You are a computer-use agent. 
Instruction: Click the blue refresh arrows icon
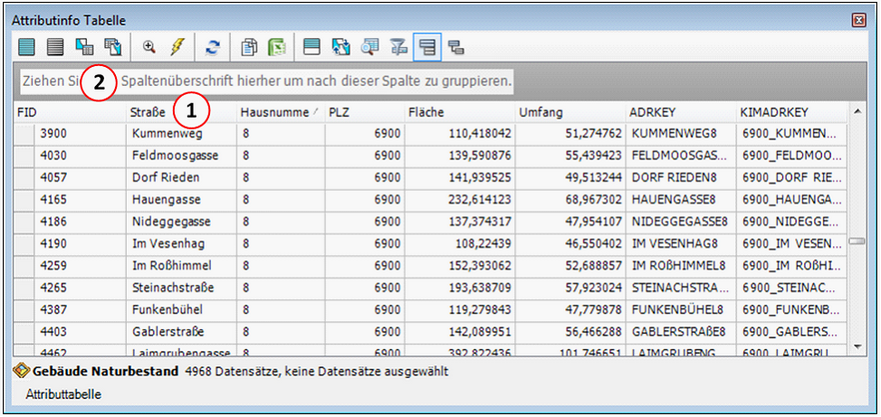tap(212, 46)
